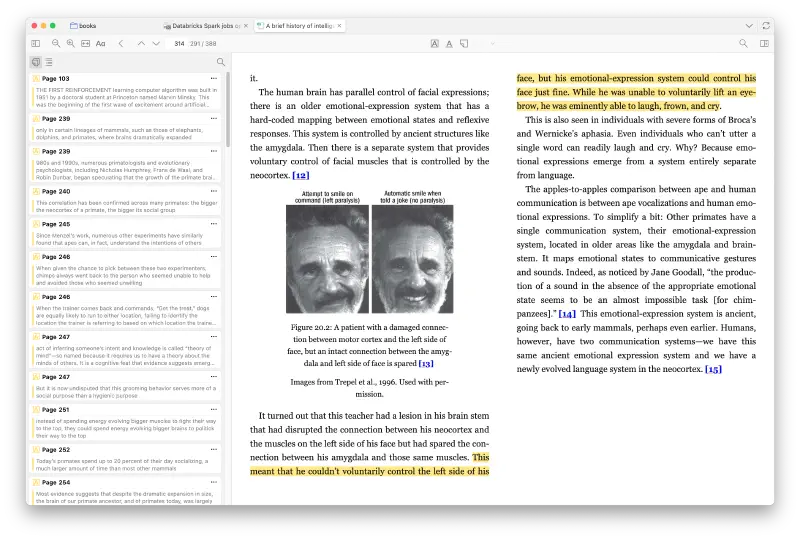Go to the previous page

[x=141, y=44]
